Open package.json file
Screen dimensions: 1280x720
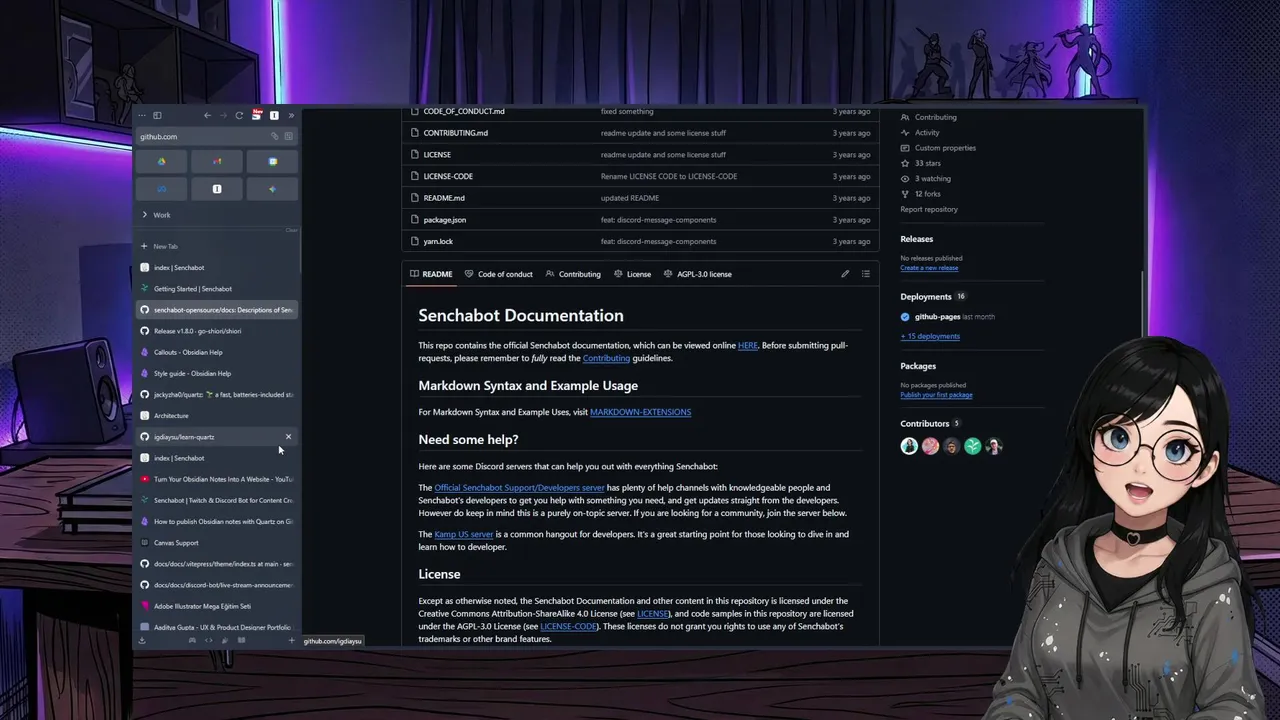click(x=445, y=220)
